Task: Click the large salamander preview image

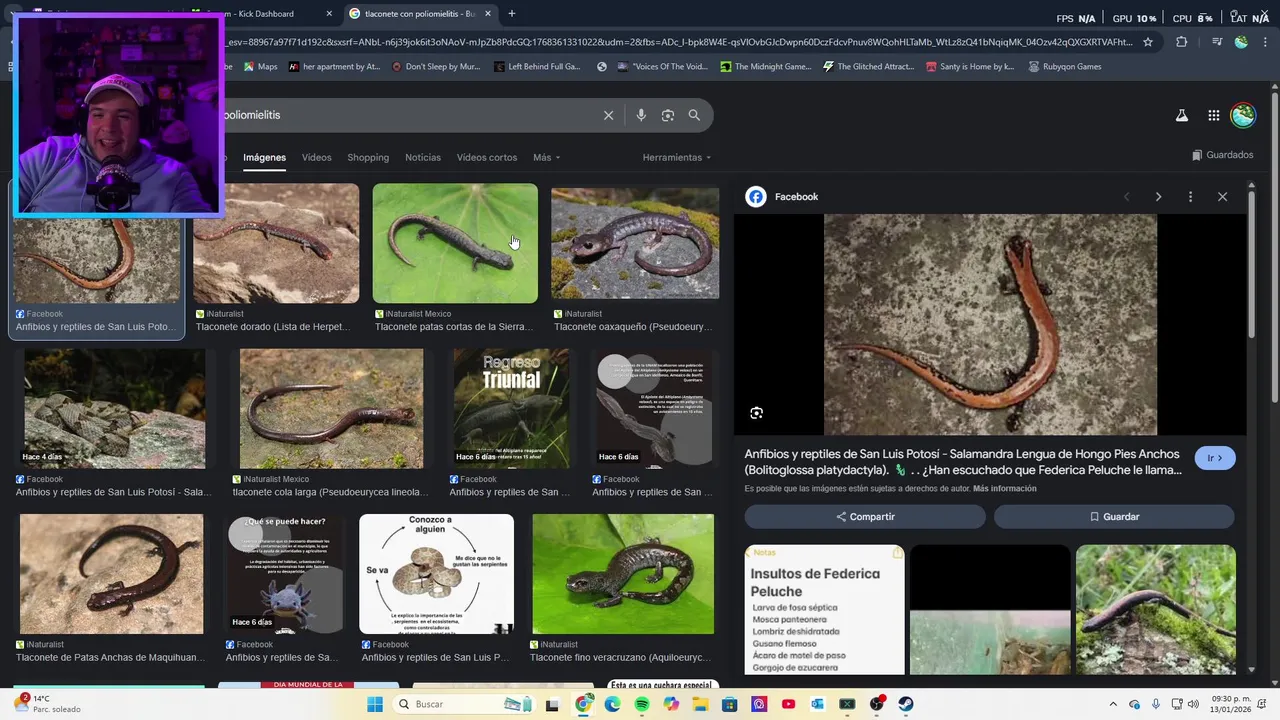Action: click(990, 325)
